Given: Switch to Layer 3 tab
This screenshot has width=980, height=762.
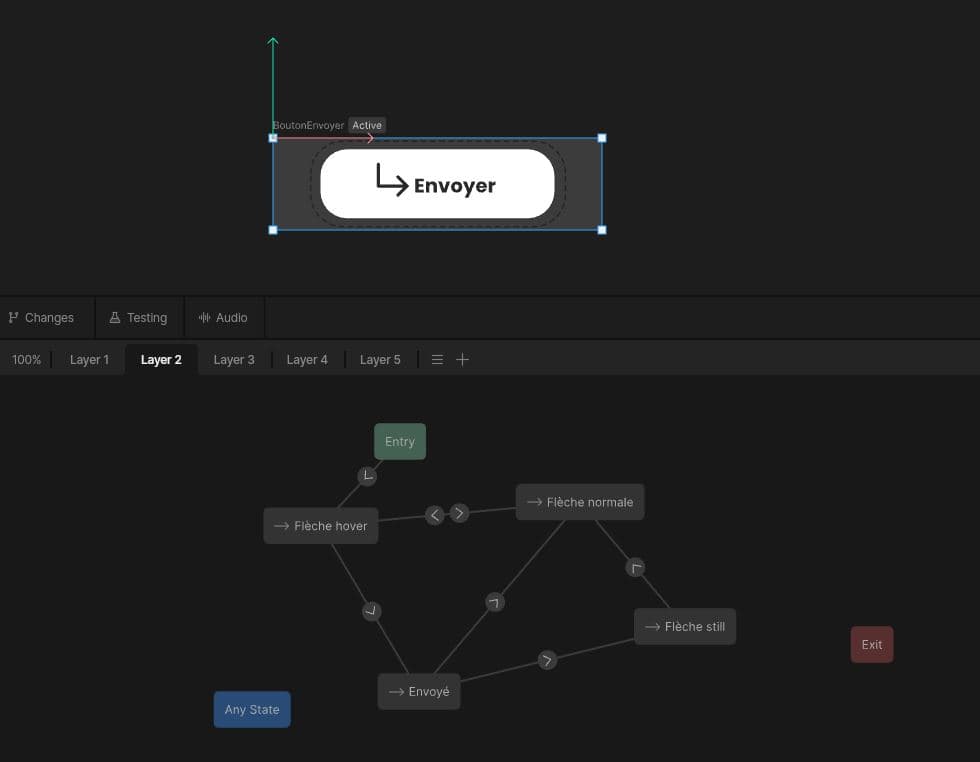Looking at the screenshot, I should (234, 360).
